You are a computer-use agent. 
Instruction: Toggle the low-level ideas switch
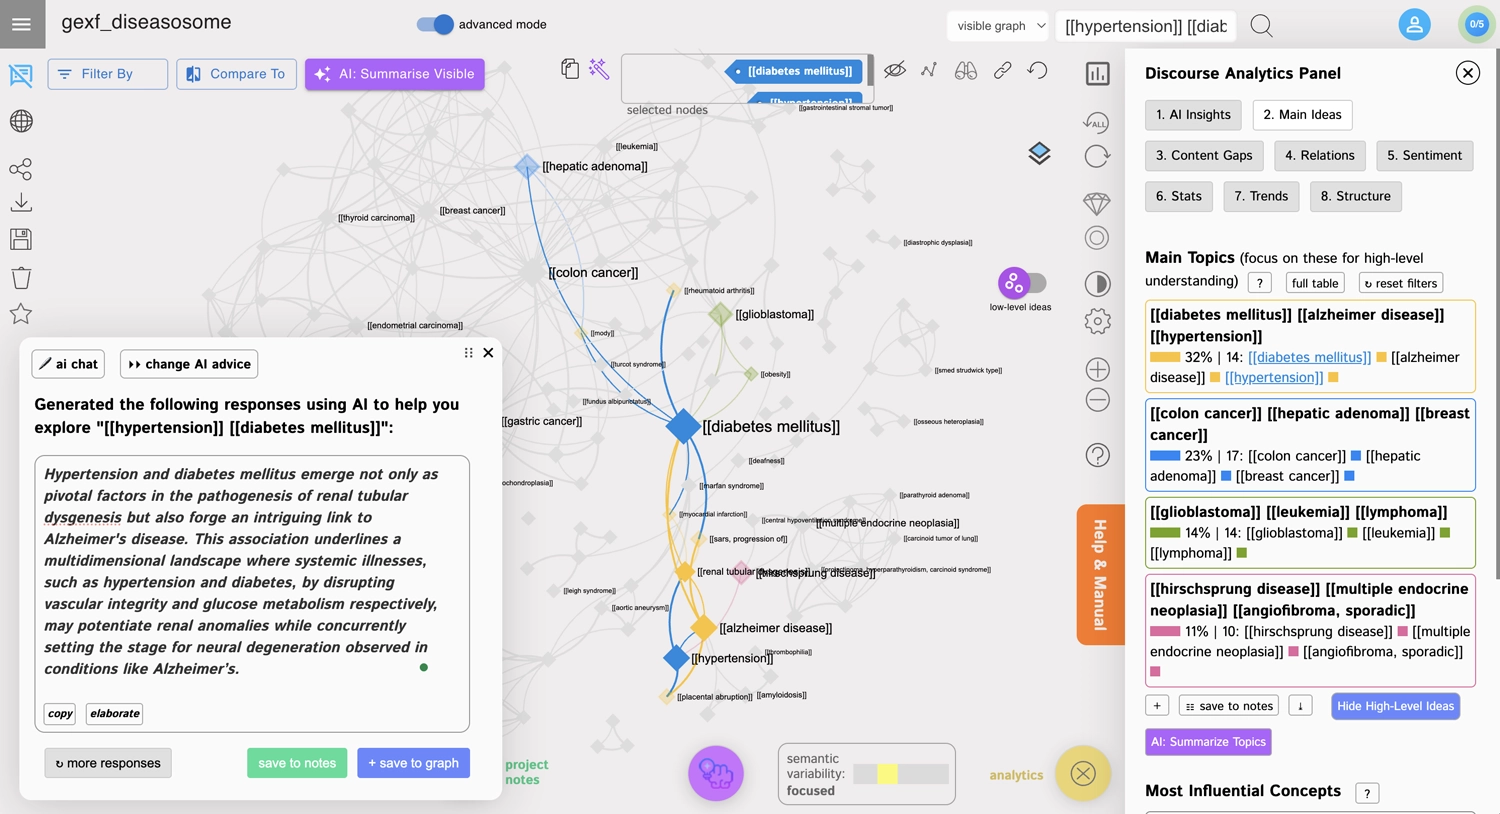pyautogui.click(x=1021, y=283)
